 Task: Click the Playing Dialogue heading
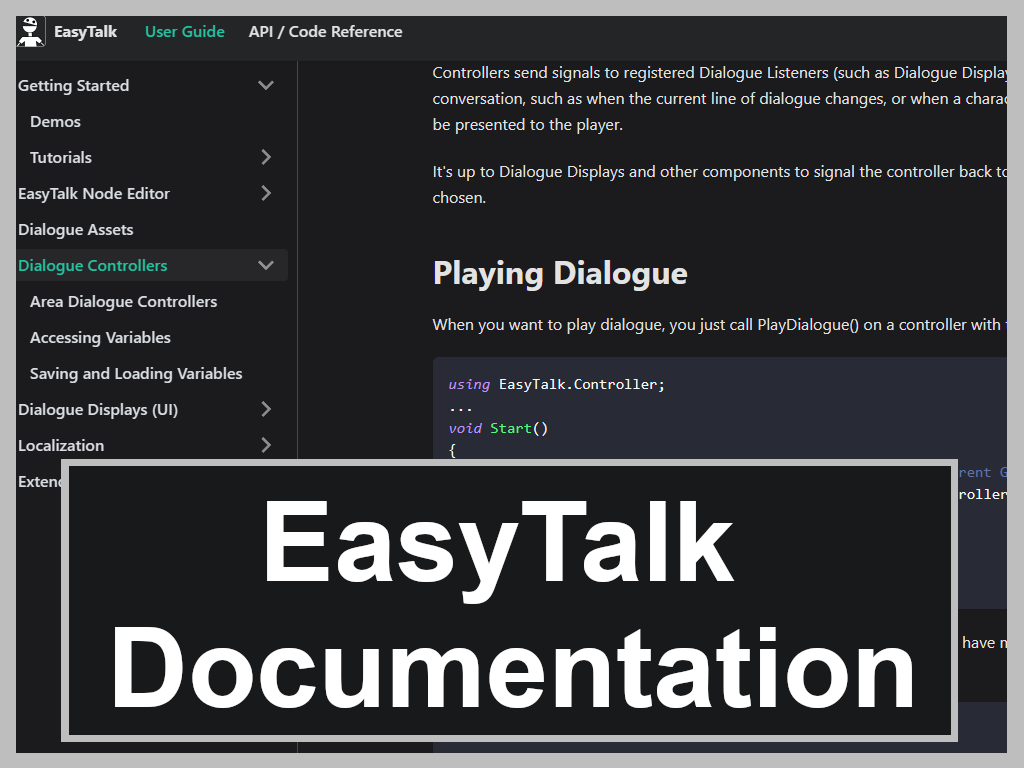tap(560, 274)
